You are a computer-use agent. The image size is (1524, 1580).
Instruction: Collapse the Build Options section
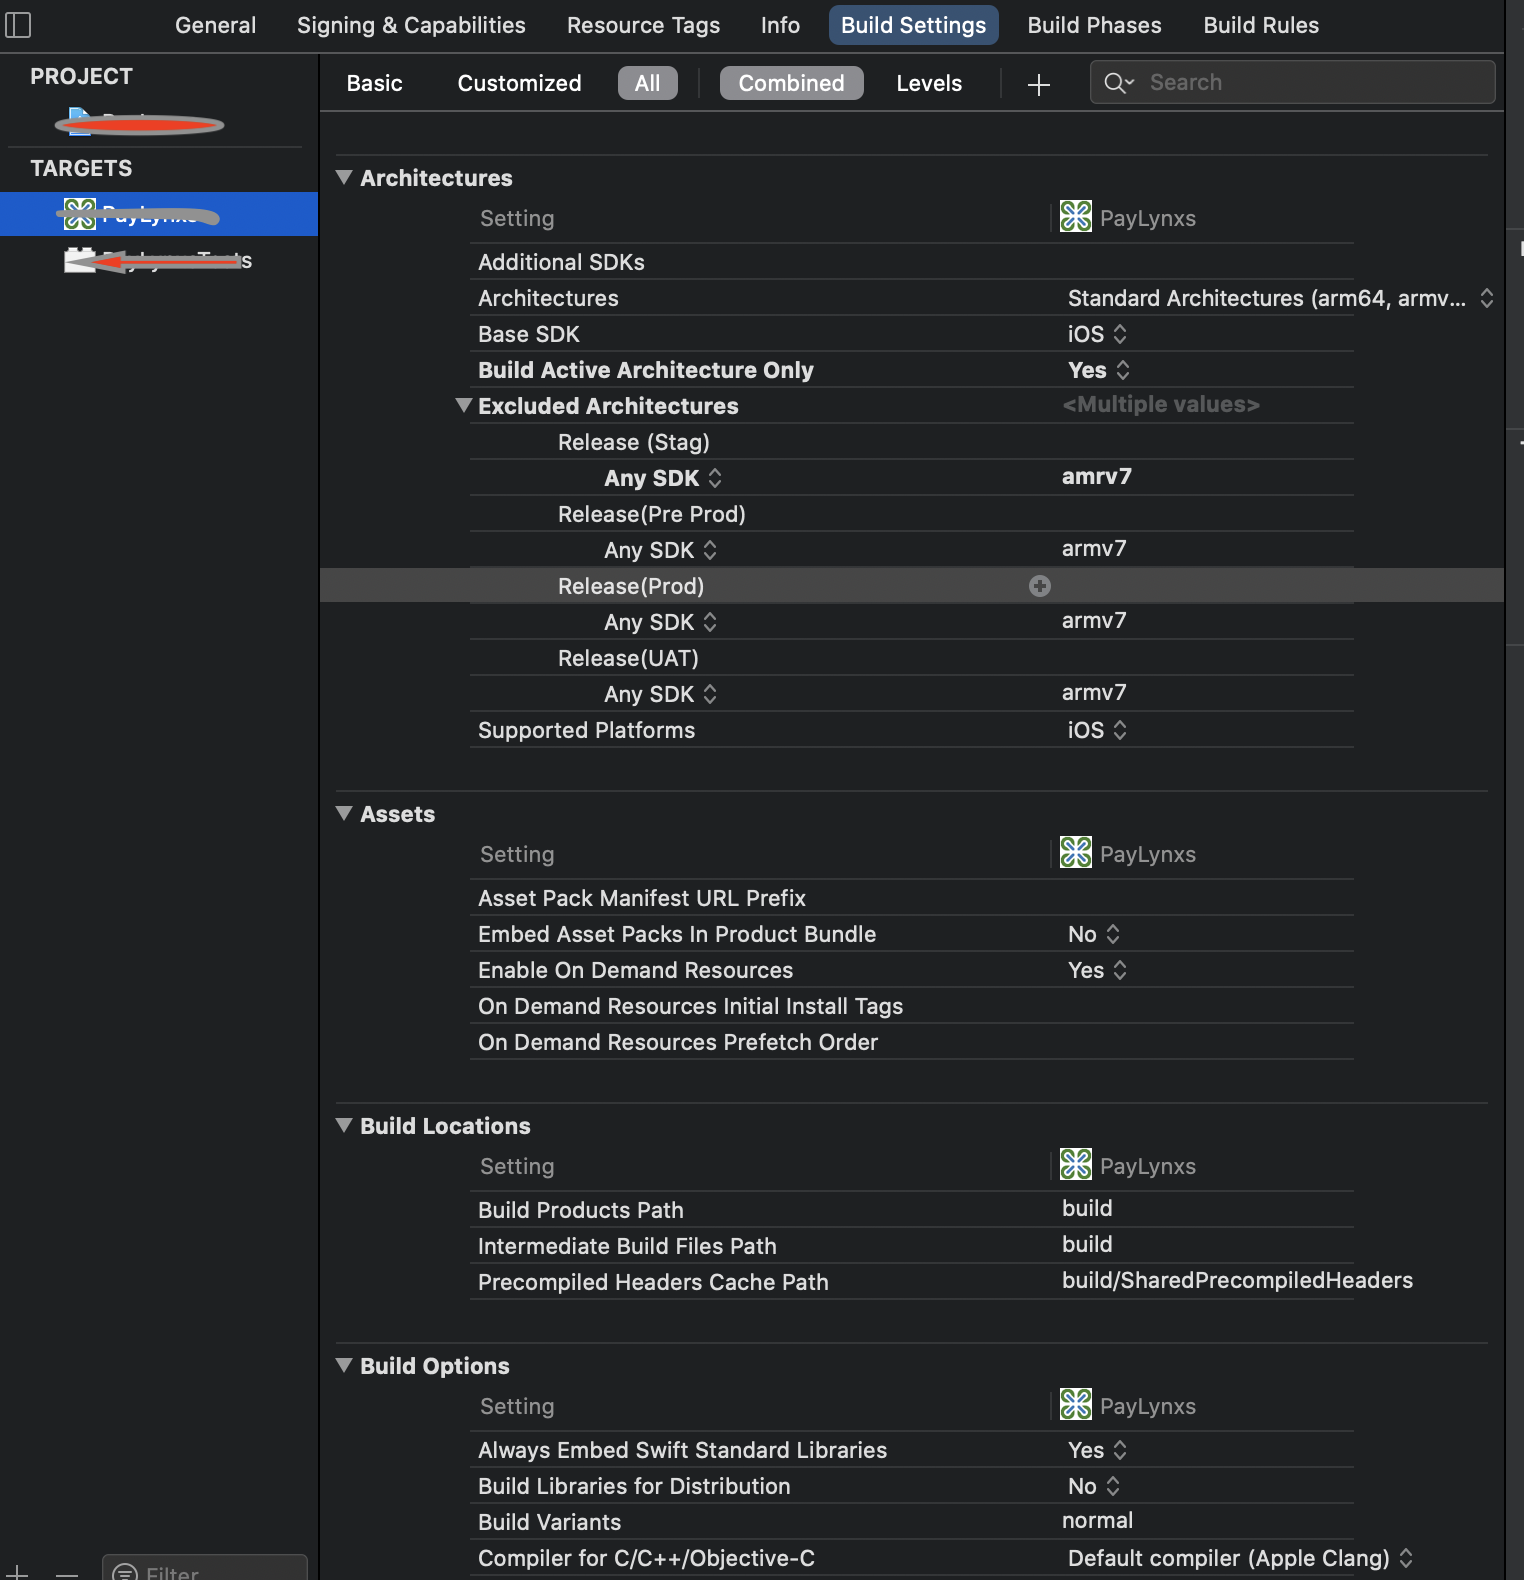coord(344,1365)
